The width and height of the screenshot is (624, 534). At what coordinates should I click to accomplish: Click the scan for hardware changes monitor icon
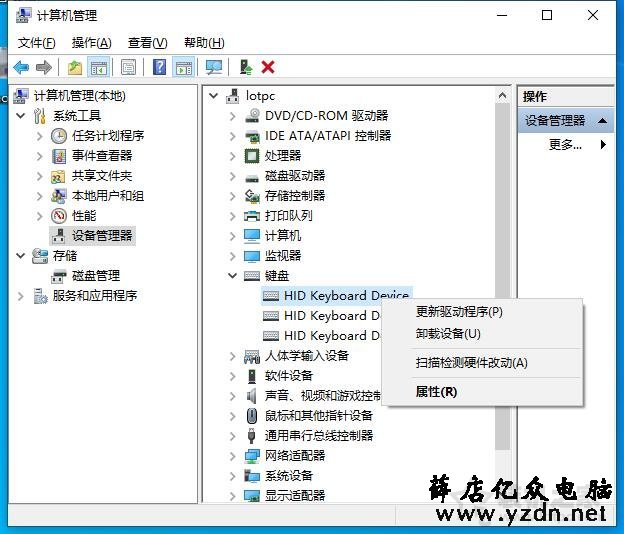[214, 67]
